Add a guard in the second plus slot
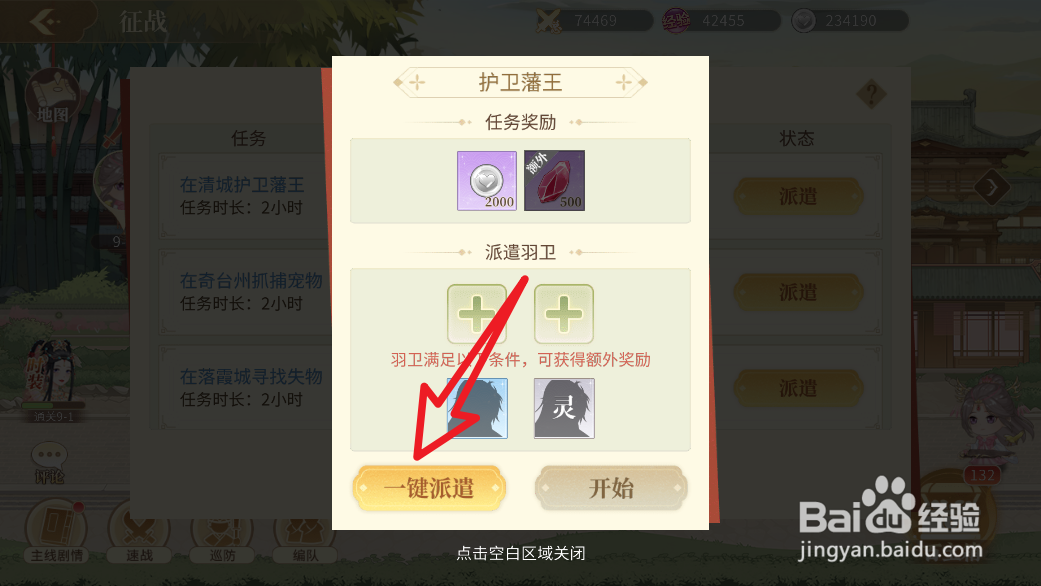Screen dimensions: 1041x586 coord(564,314)
